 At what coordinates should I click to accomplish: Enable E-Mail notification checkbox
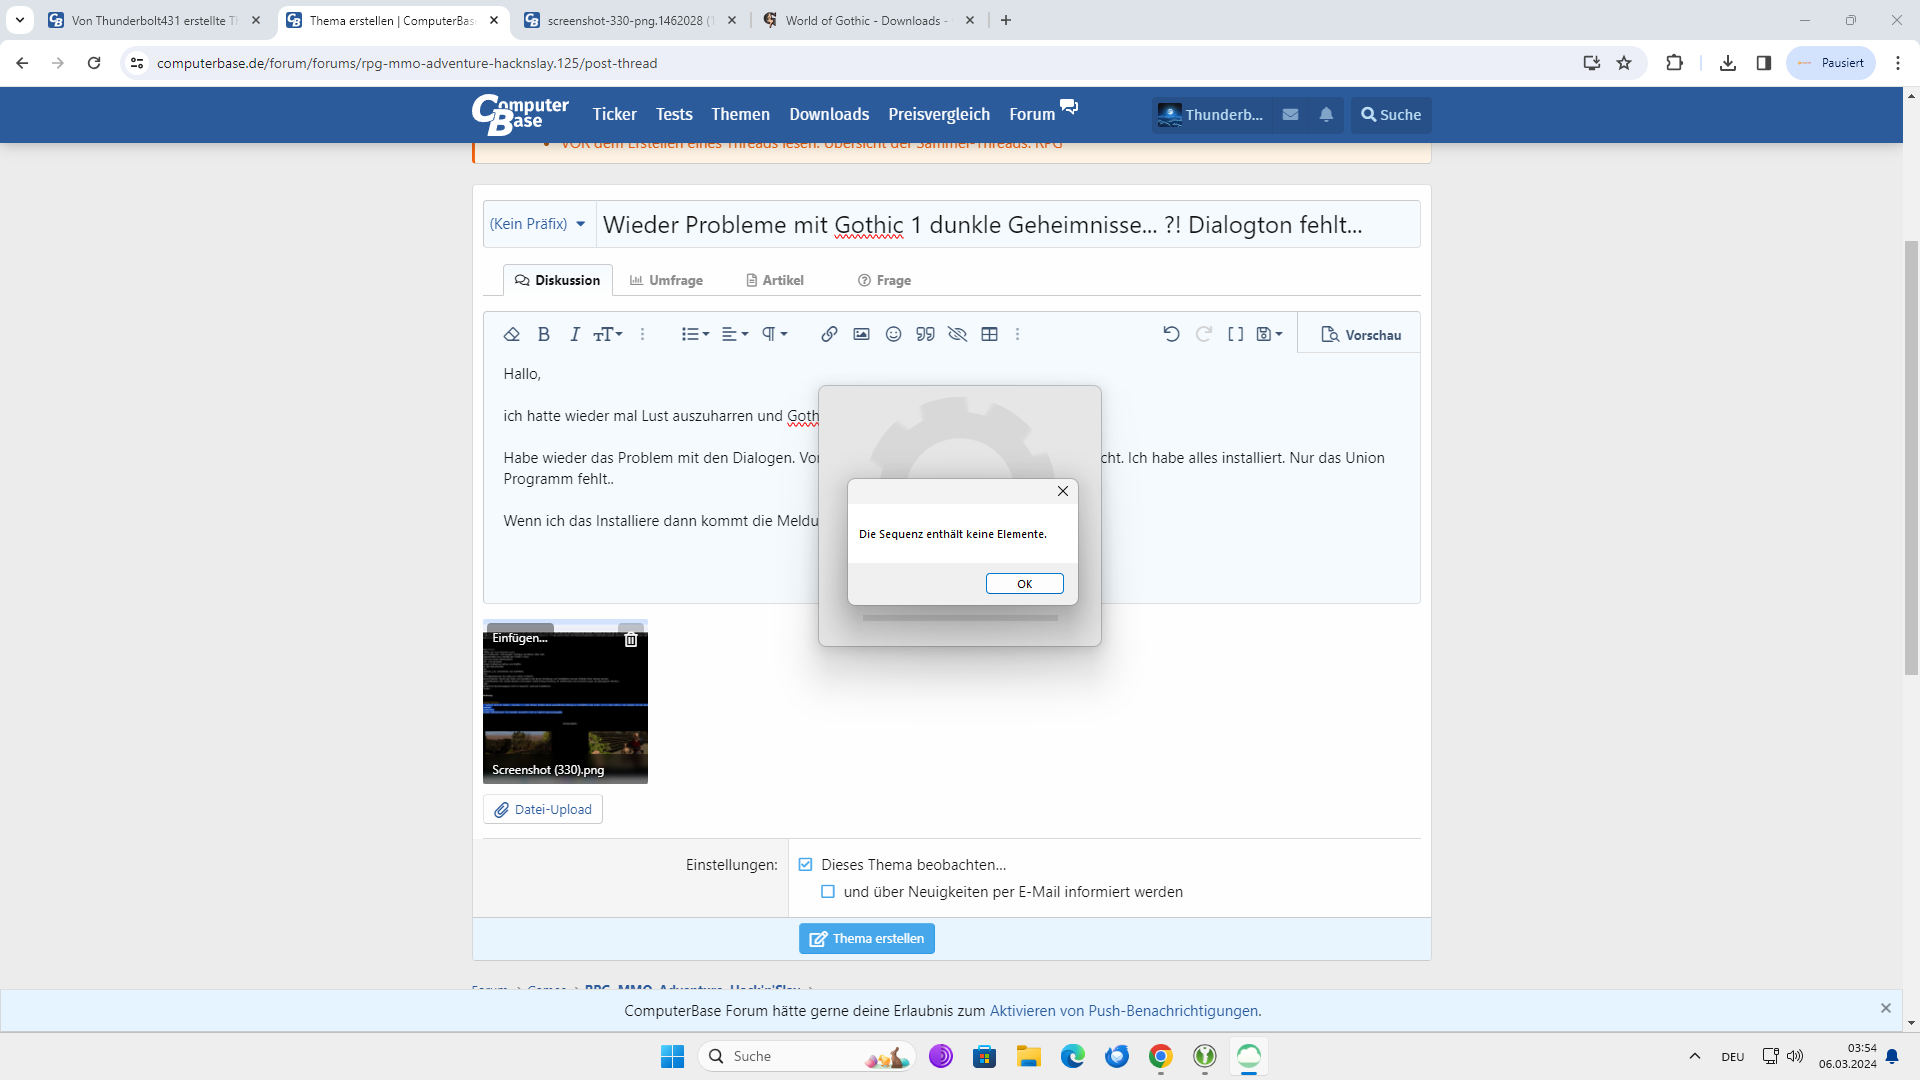click(828, 892)
